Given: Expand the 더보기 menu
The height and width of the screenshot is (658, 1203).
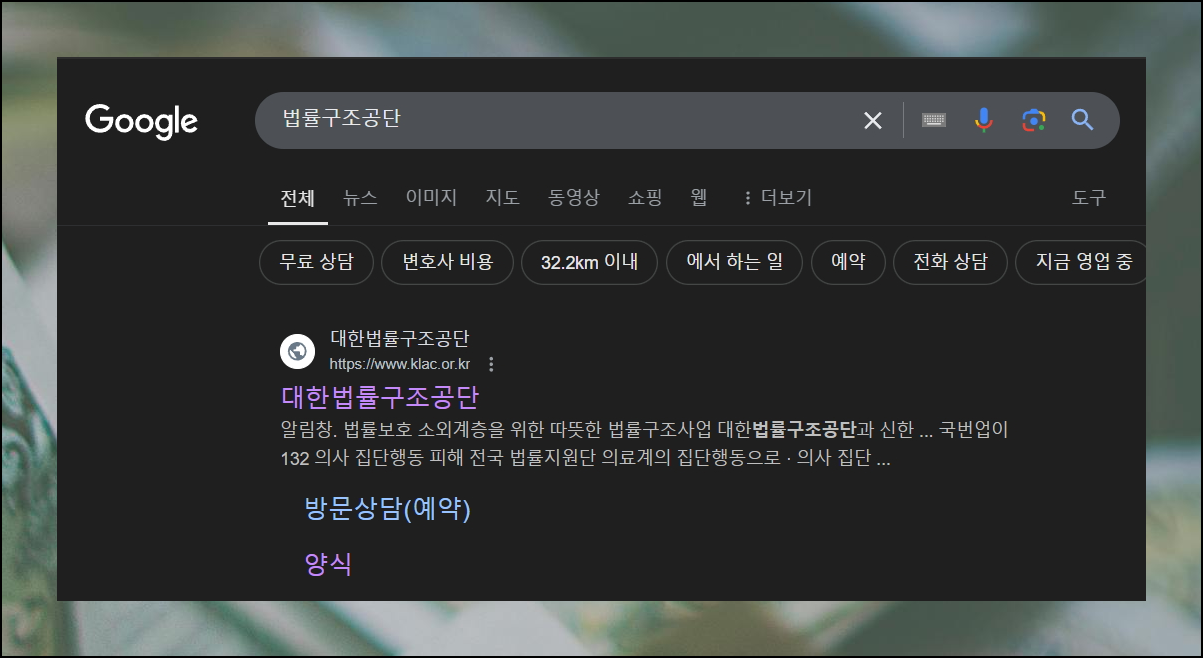Looking at the screenshot, I should click(777, 198).
